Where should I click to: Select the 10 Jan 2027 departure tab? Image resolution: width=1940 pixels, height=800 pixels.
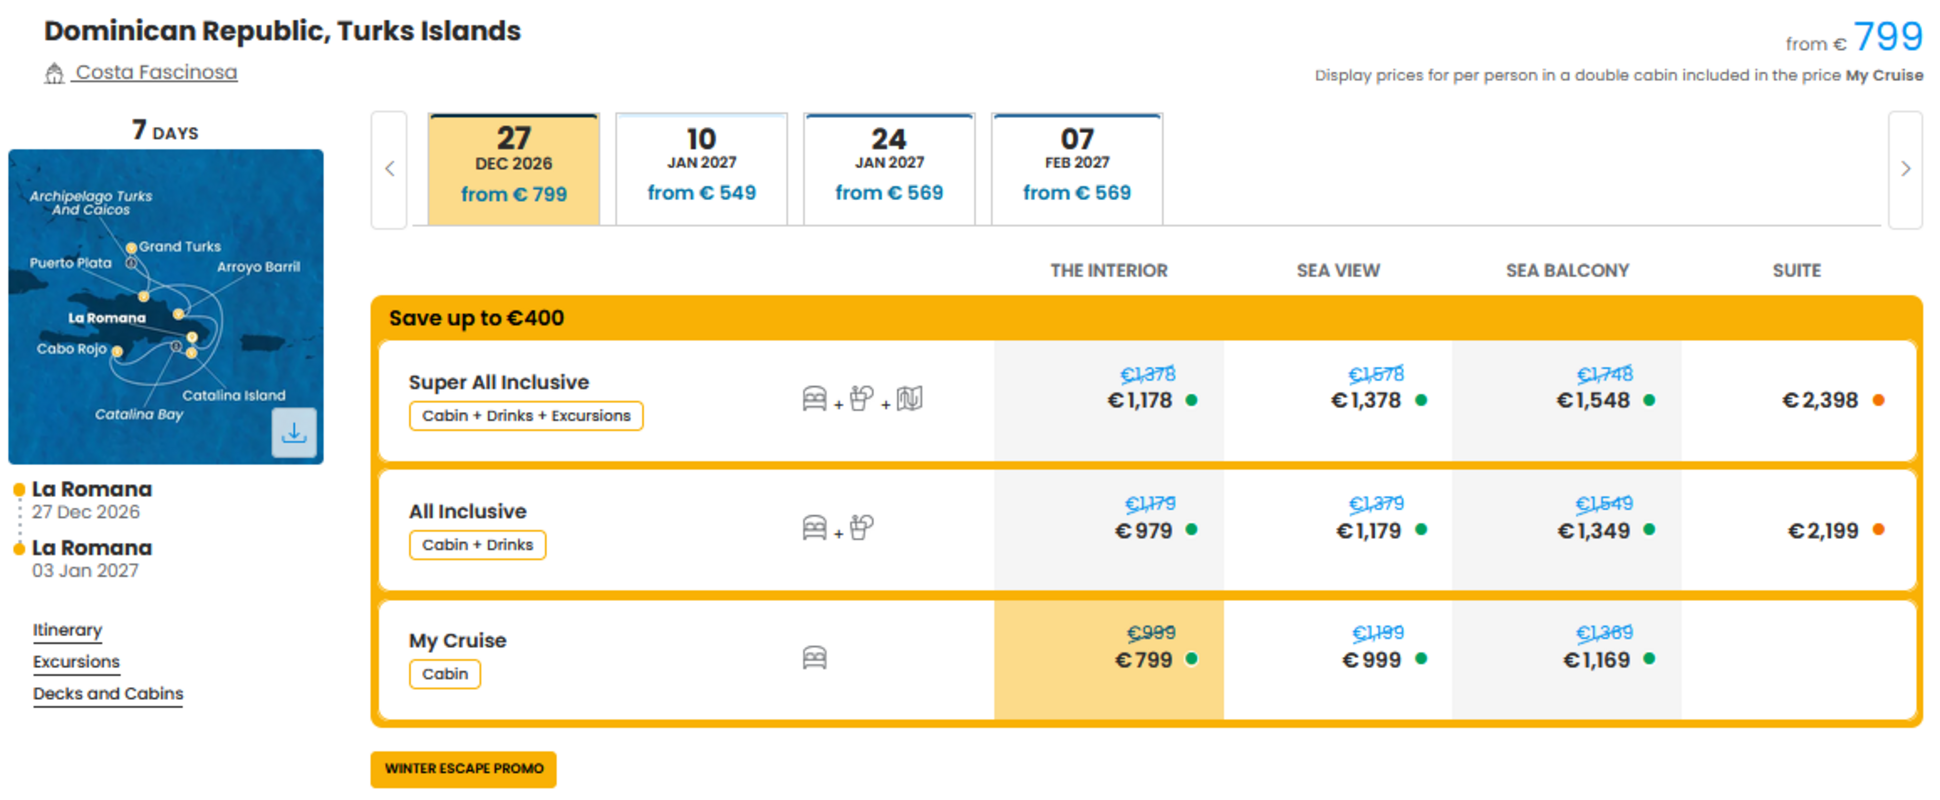pyautogui.click(x=701, y=169)
